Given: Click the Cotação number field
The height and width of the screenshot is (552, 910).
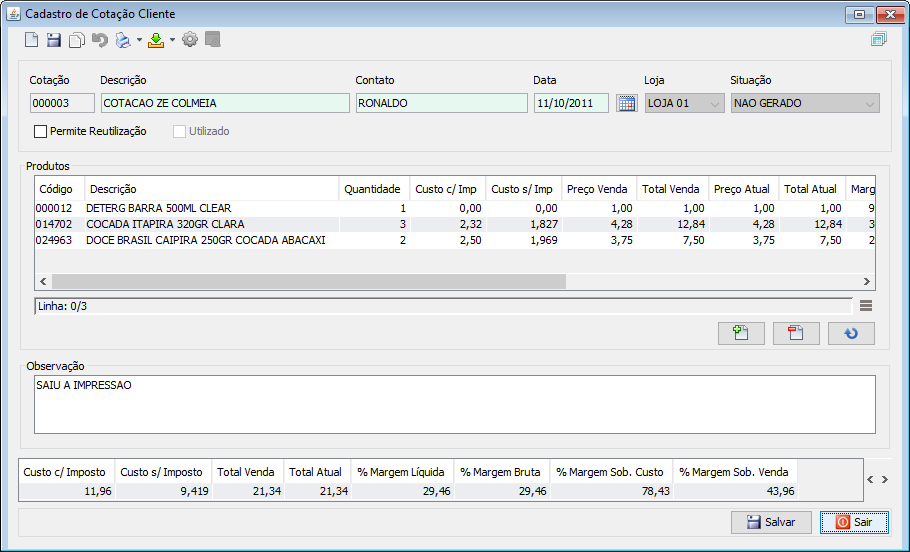Looking at the screenshot, I should click(62, 103).
